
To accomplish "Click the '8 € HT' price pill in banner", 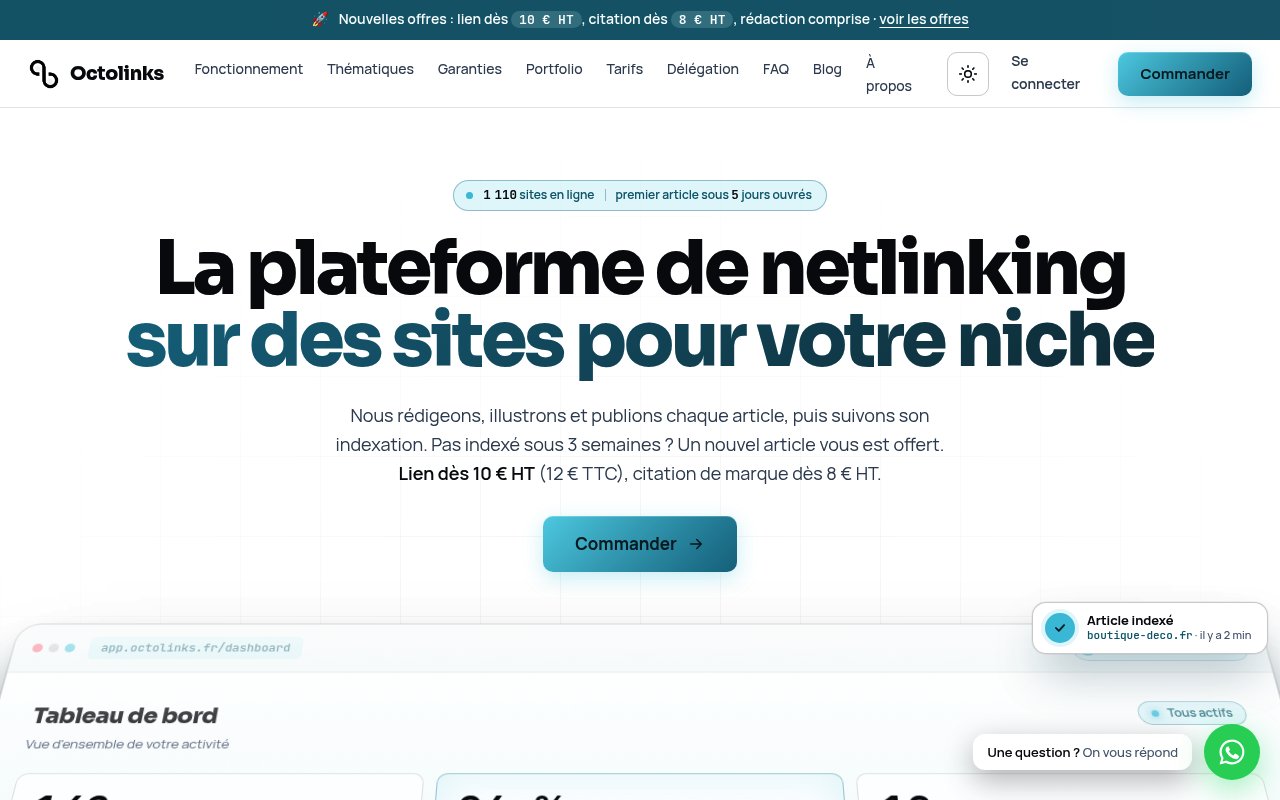I will point(702,20).
